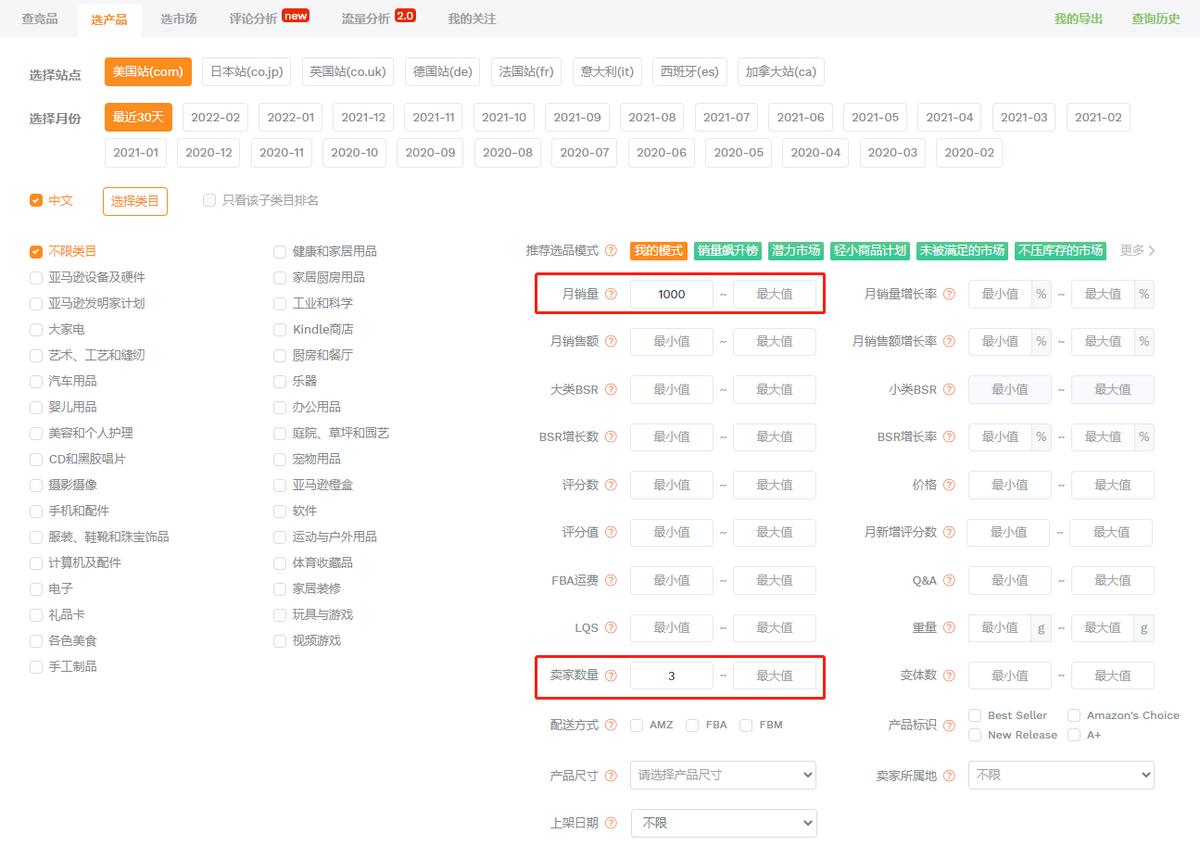Open the 产品尺寸 dropdown

[722, 774]
